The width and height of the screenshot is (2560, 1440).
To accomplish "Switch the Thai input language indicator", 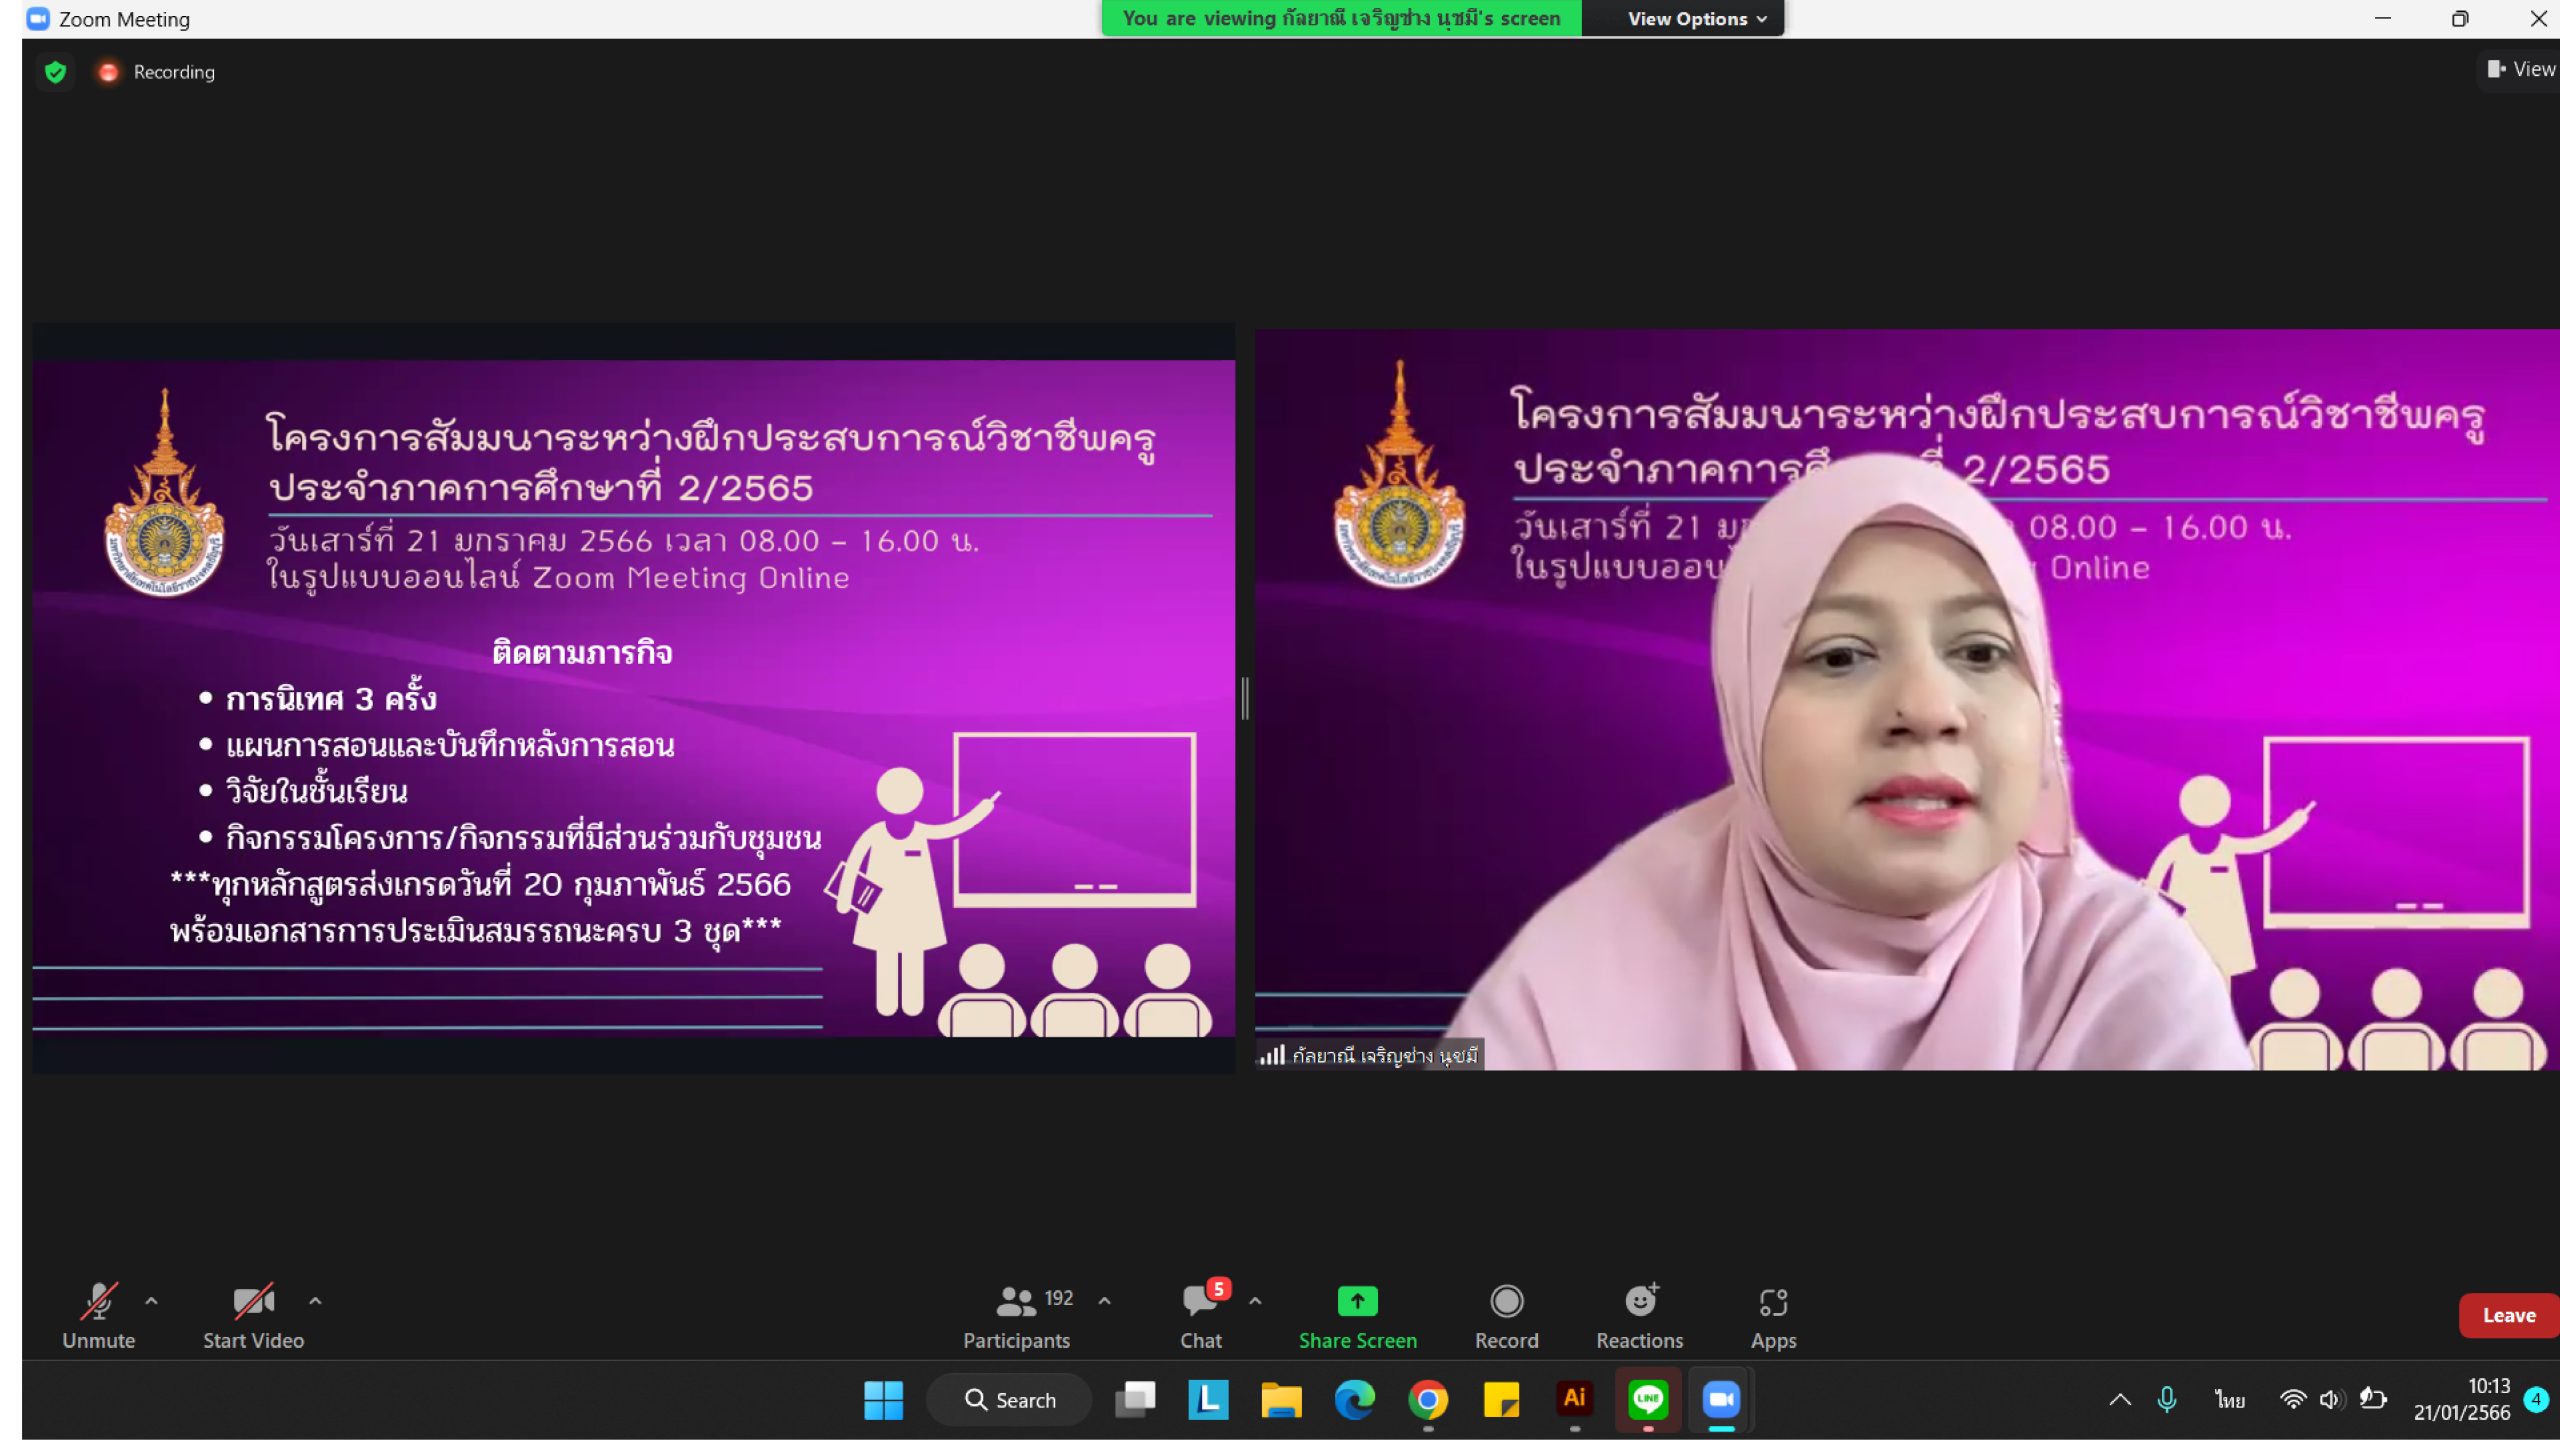I will [2229, 1400].
